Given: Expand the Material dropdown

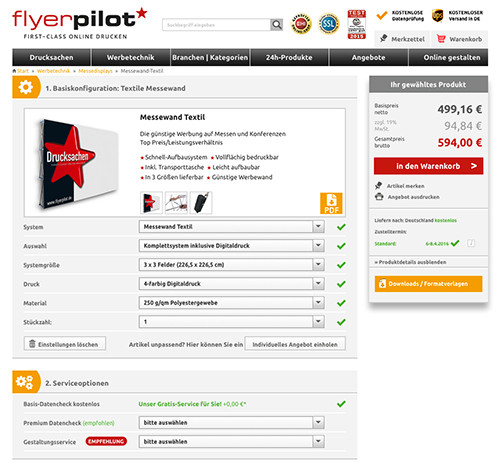Looking at the screenshot, I should (x=231, y=303).
